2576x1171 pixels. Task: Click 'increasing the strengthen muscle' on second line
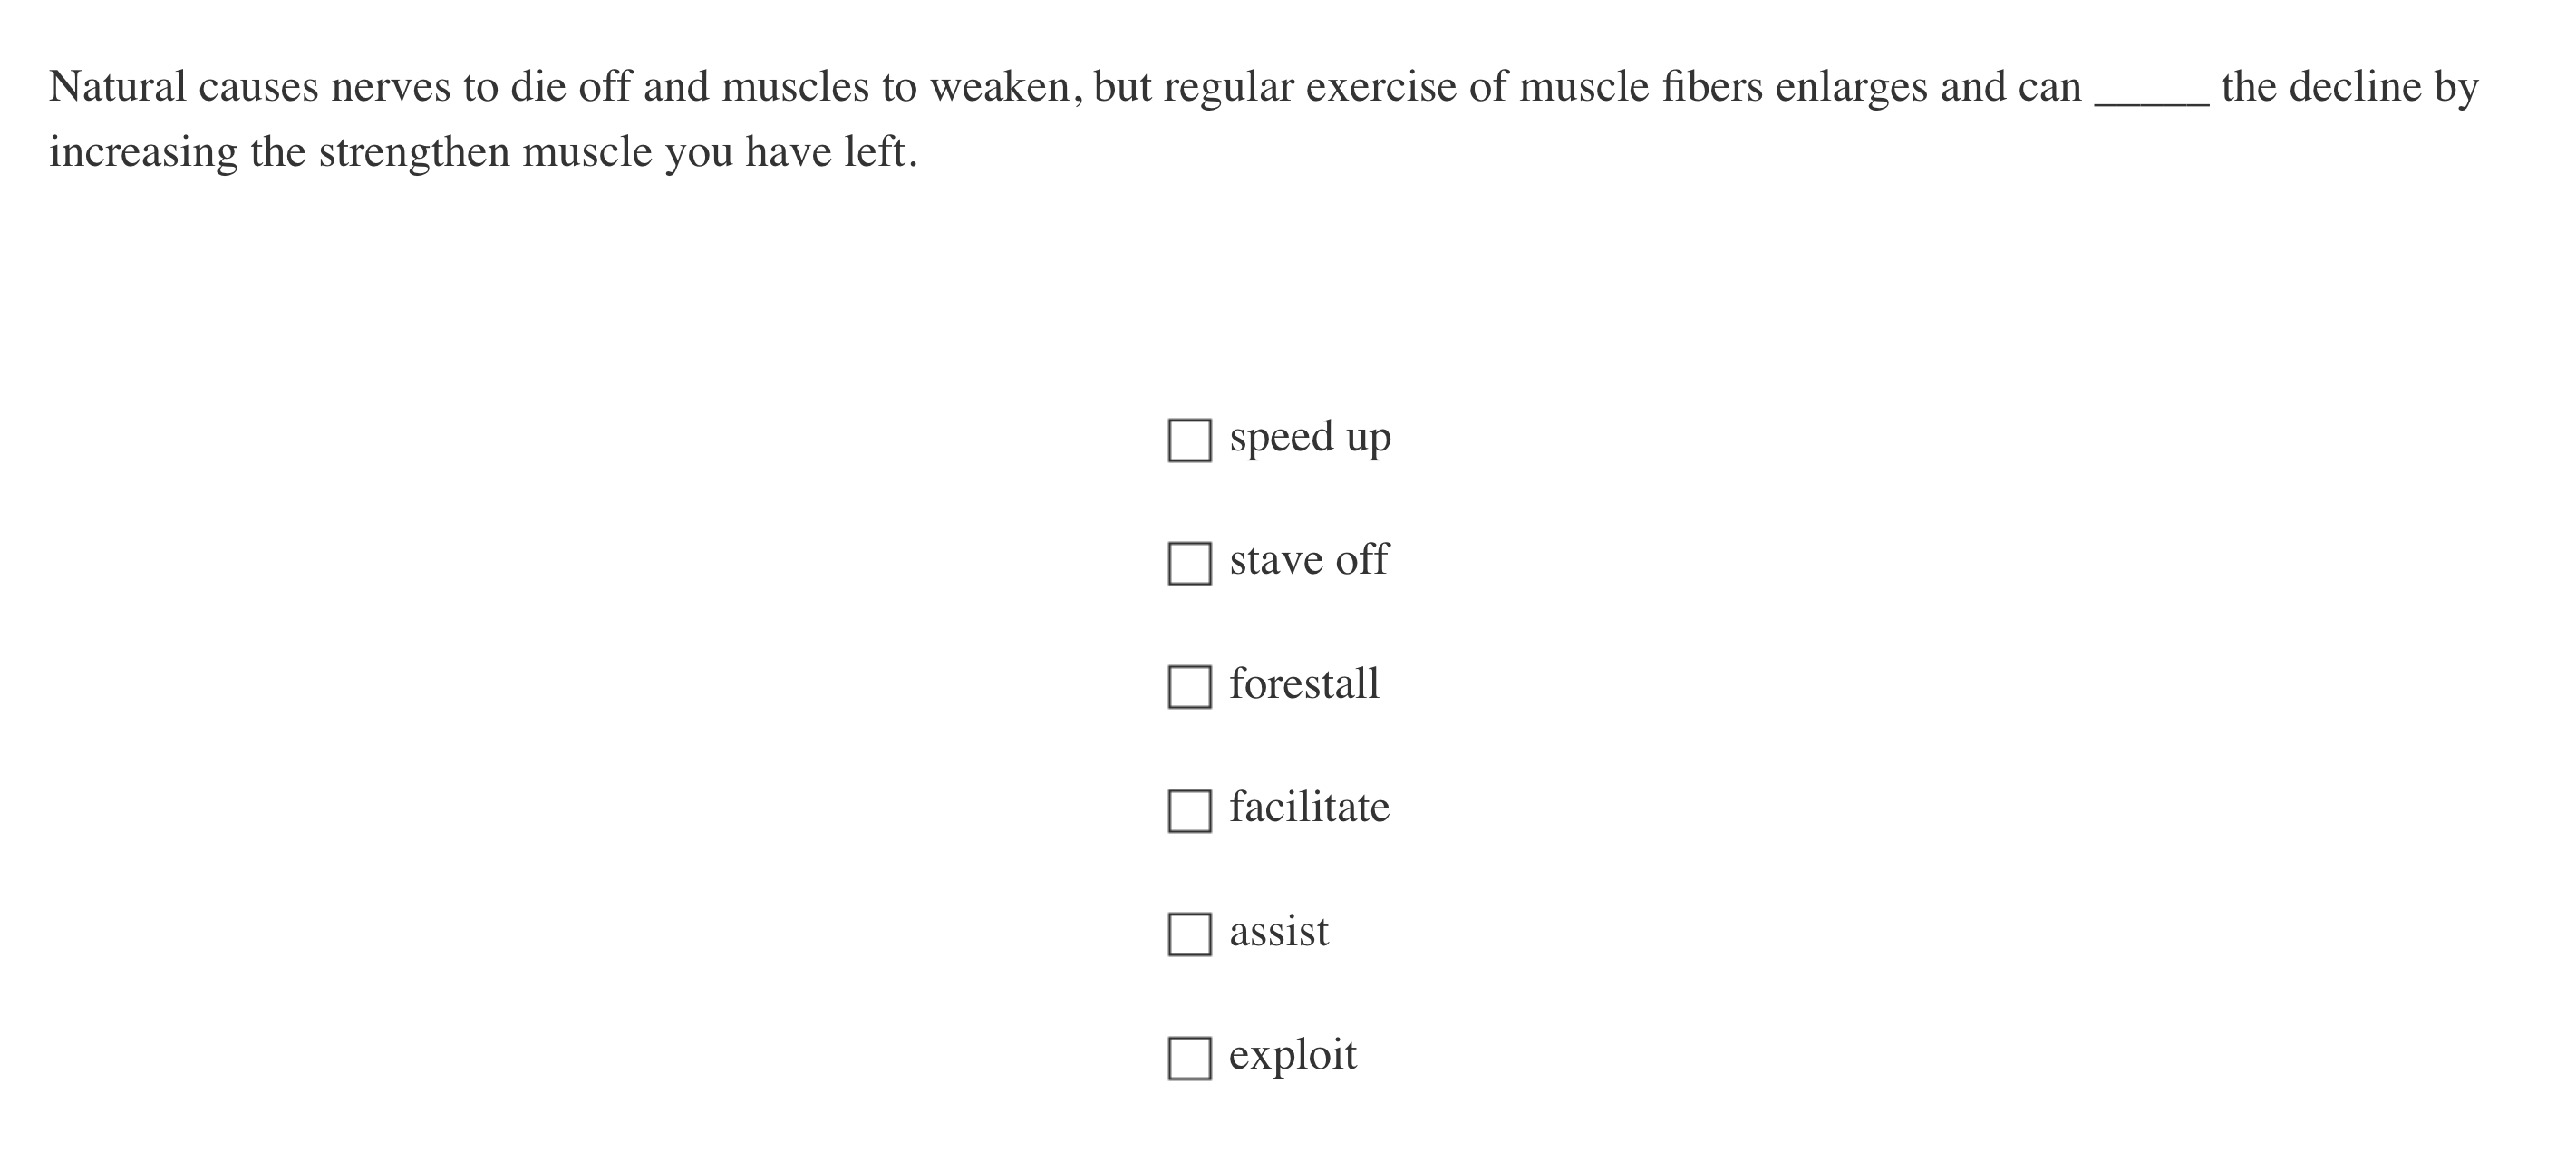tap(350, 153)
